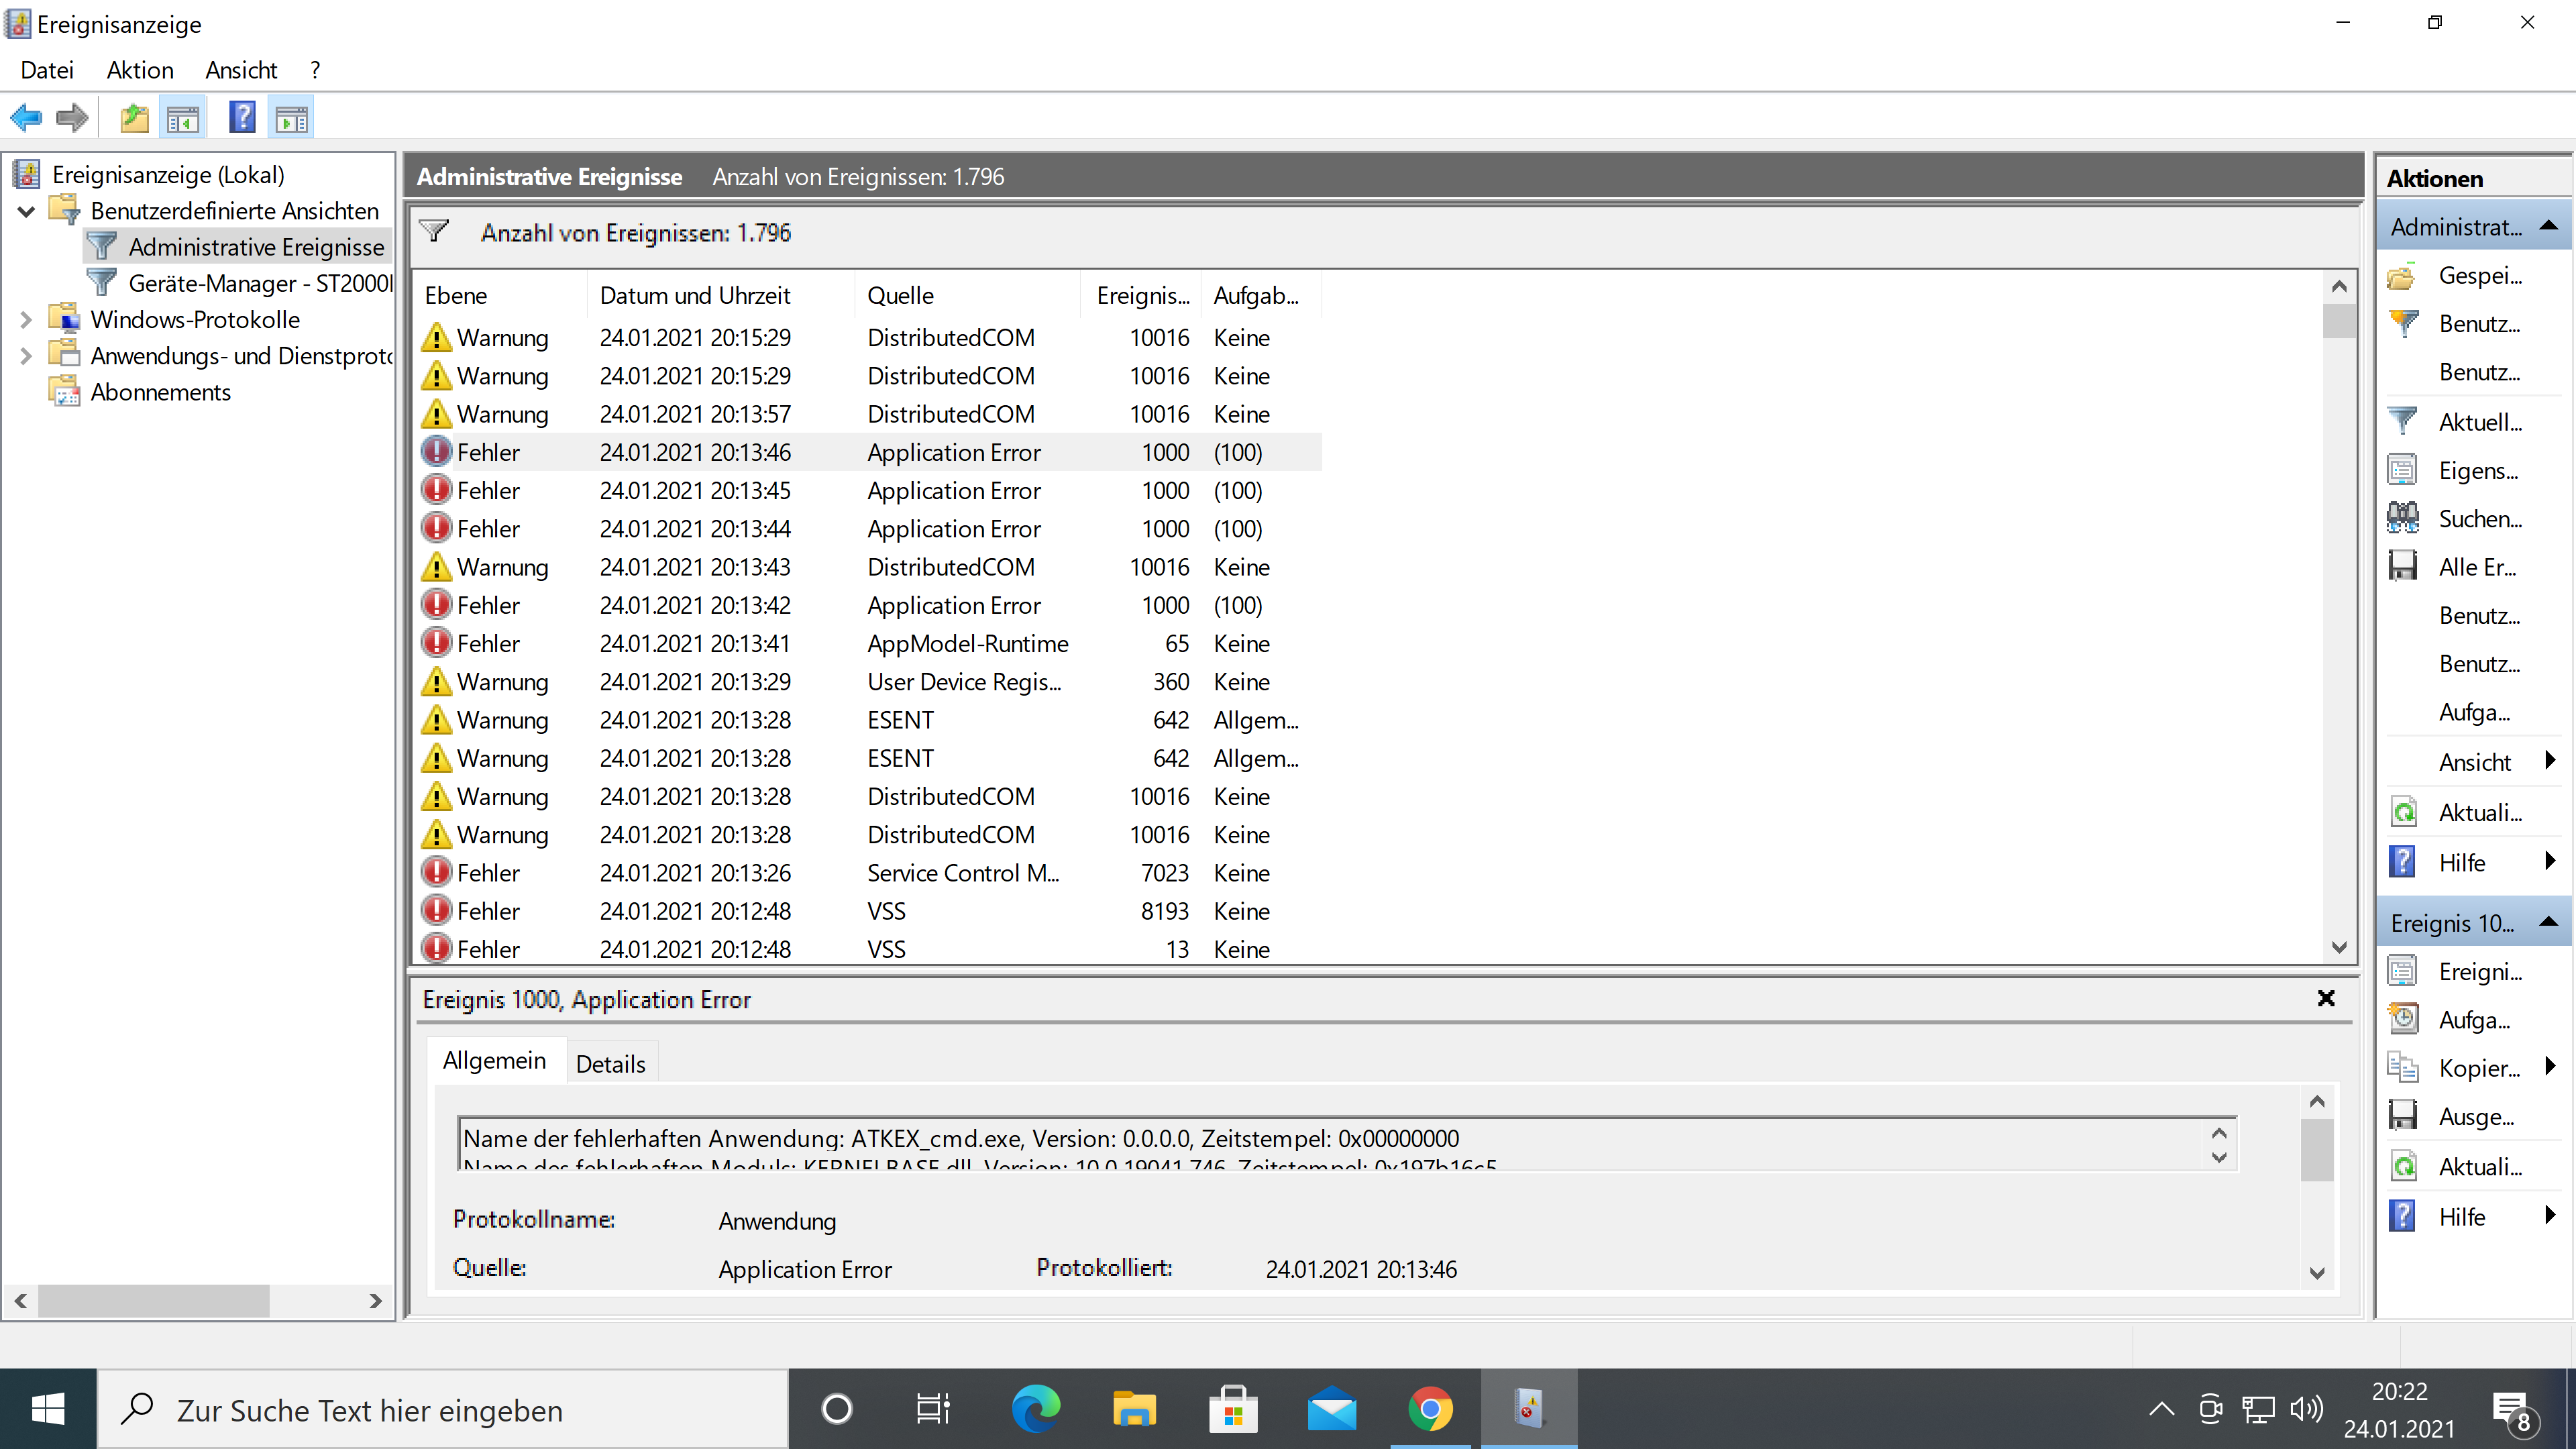Click the Eigens... properties icon in Aktionen
Viewport: 2576px width, 1449px height.
[2402, 470]
